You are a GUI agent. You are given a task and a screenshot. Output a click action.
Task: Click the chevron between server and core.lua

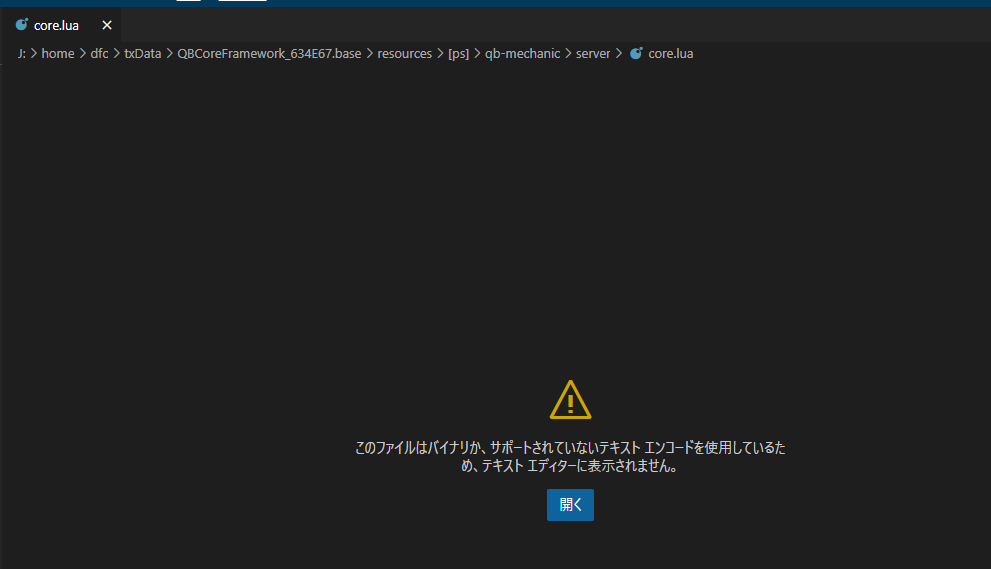[619, 54]
